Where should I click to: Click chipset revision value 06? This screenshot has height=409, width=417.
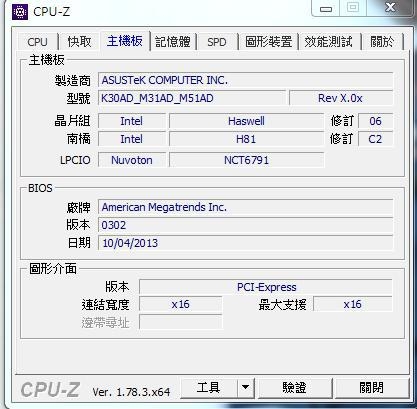[x=375, y=121]
